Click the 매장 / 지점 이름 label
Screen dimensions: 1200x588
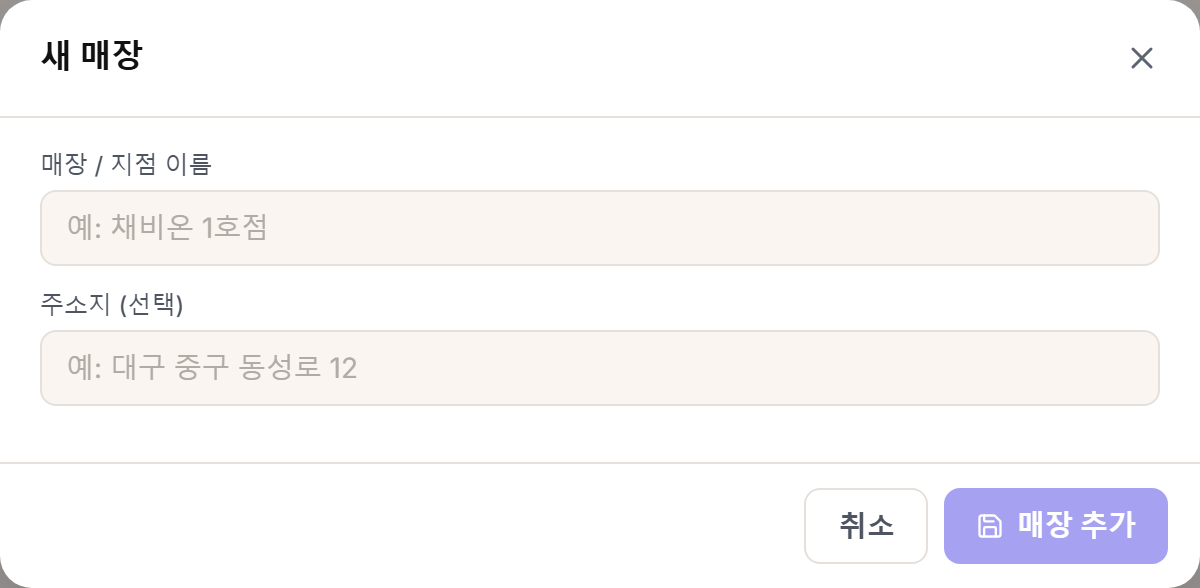pos(126,164)
